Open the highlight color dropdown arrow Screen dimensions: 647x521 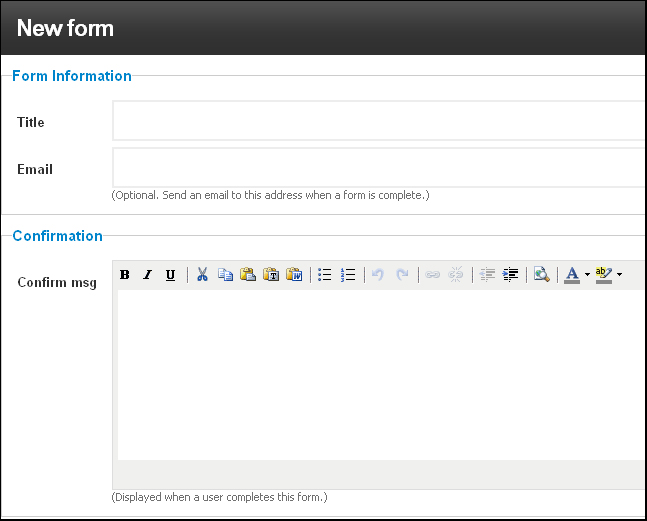(619, 274)
